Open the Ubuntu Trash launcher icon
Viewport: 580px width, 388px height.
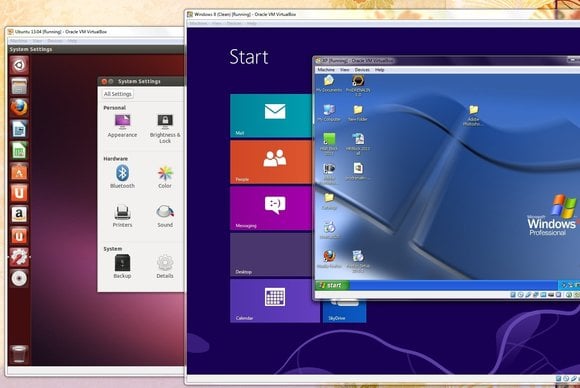(19, 354)
